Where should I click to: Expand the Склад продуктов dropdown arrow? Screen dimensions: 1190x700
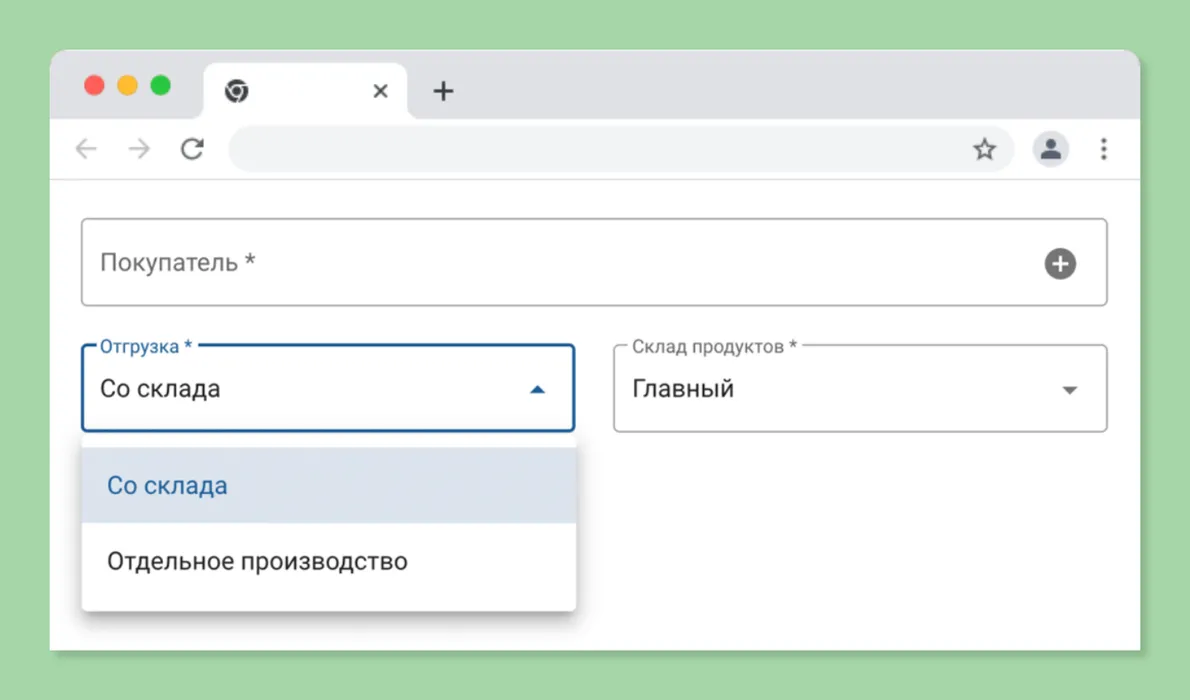tap(1069, 390)
